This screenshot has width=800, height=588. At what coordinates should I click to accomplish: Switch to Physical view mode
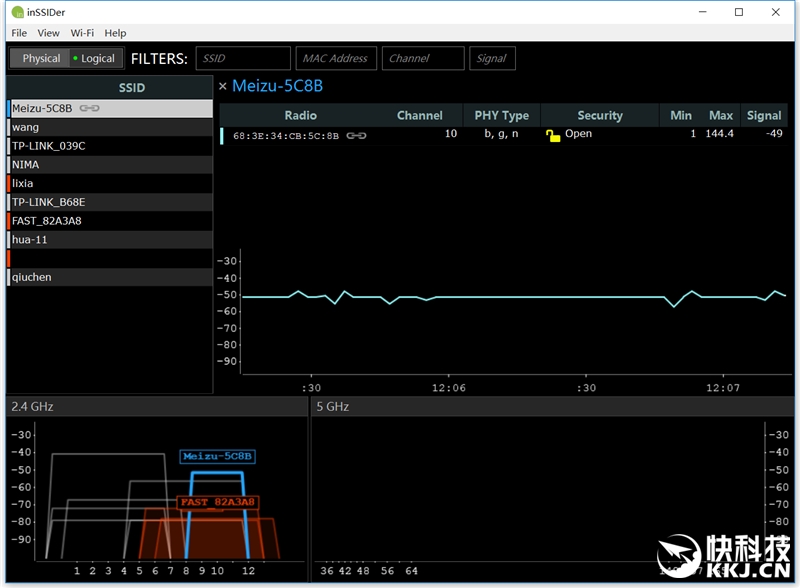(41, 58)
